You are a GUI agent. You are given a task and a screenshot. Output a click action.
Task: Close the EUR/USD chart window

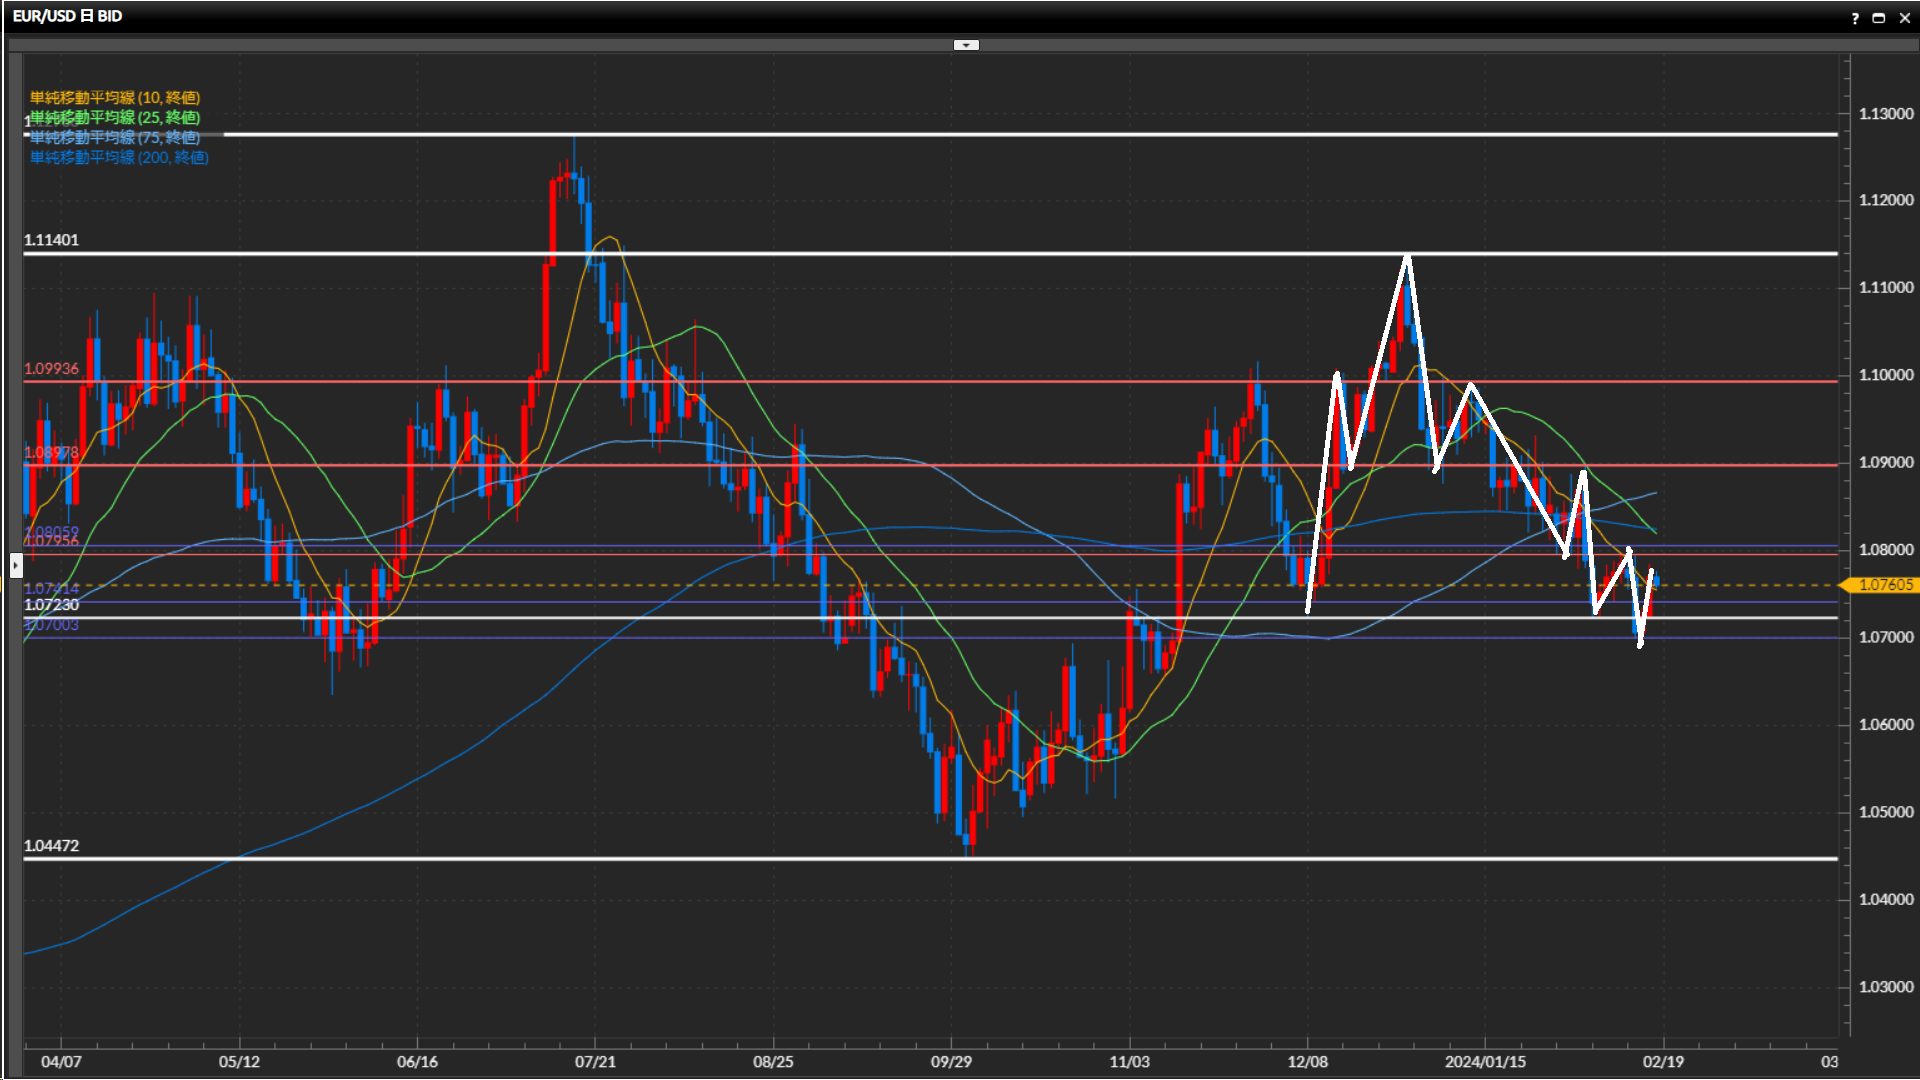coord(1904,18)
